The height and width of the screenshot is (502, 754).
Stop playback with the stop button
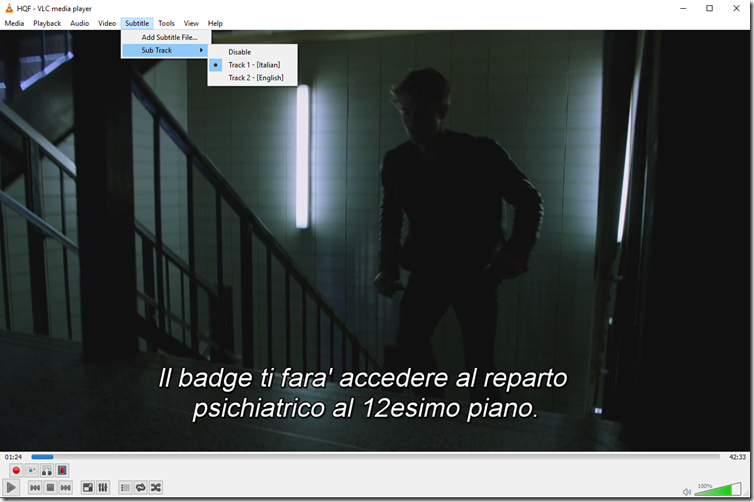(x=50, y=488)
